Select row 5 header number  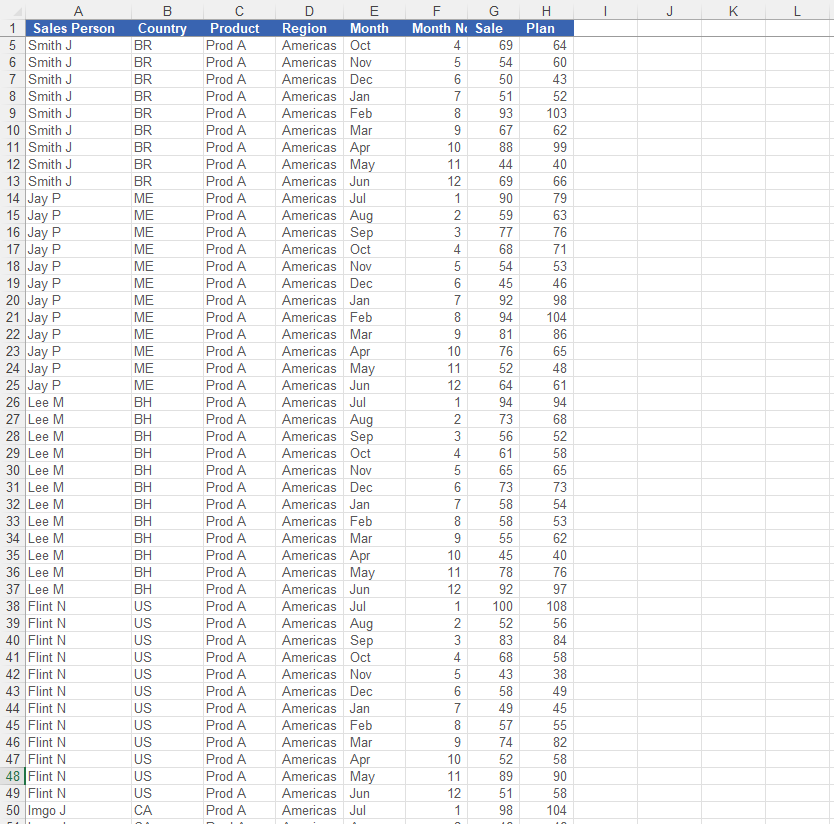(x=13, y=45)
